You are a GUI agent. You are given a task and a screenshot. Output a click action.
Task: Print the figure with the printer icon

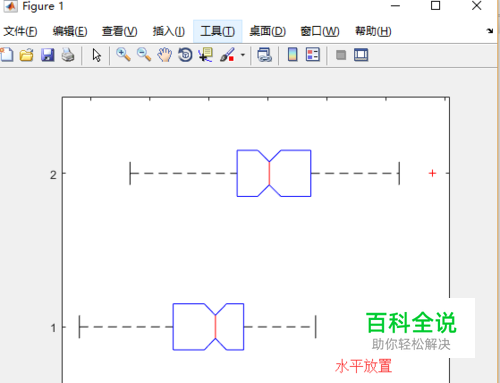click(68, 55)
